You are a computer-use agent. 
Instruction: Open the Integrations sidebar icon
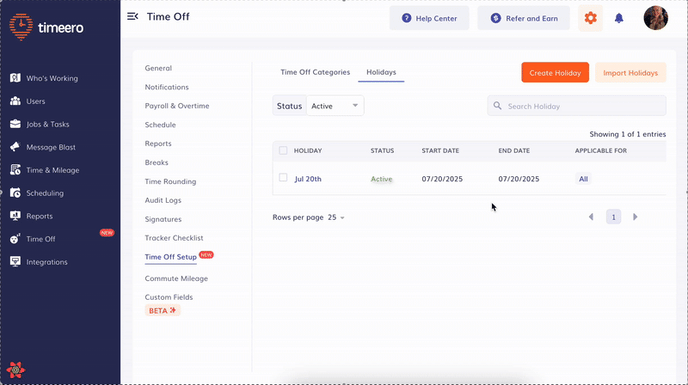click(15, 262)
